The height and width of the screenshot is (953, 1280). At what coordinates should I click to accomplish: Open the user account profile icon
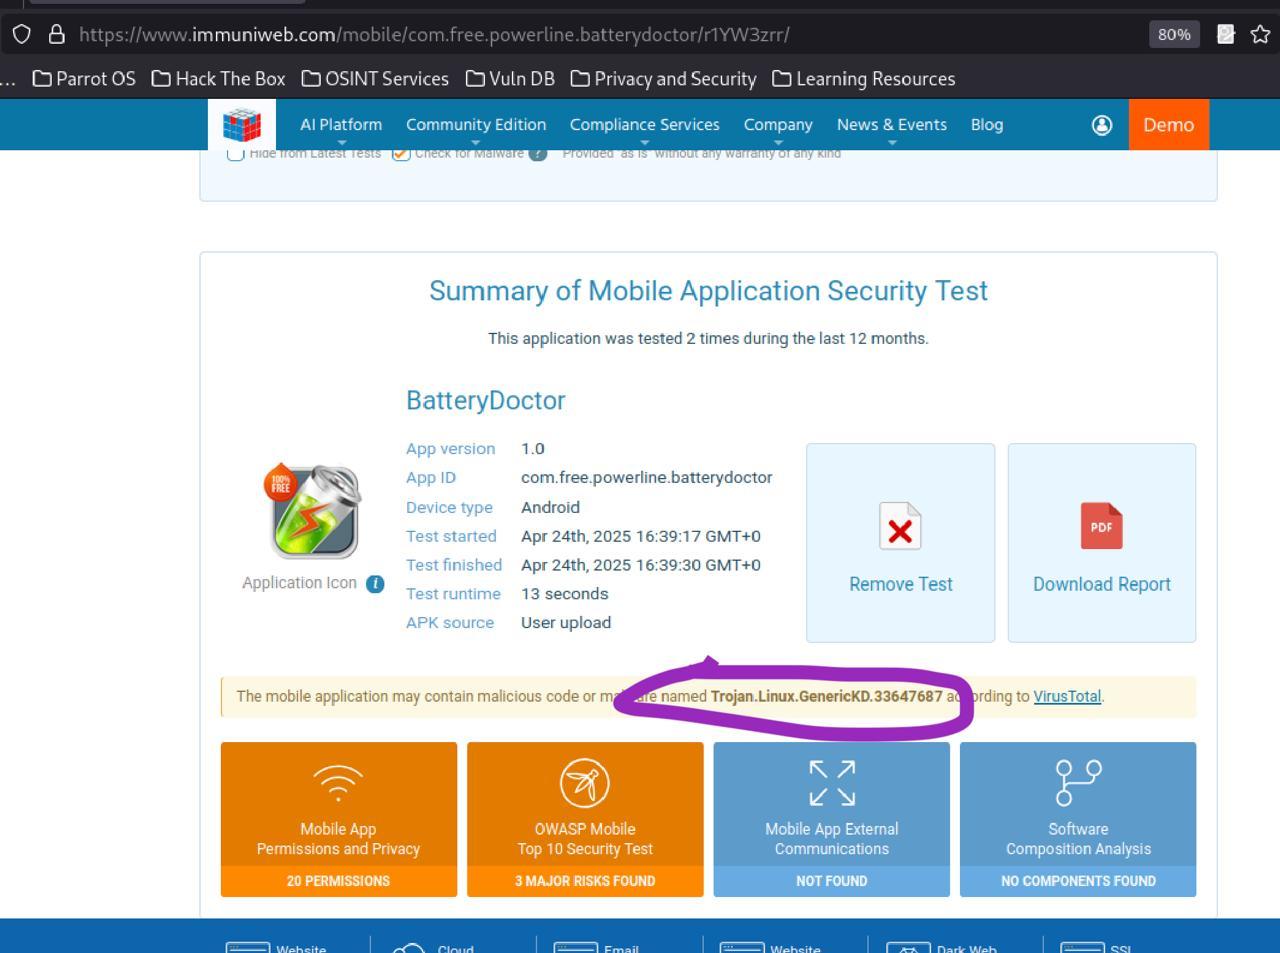[x=1102, y=125]
